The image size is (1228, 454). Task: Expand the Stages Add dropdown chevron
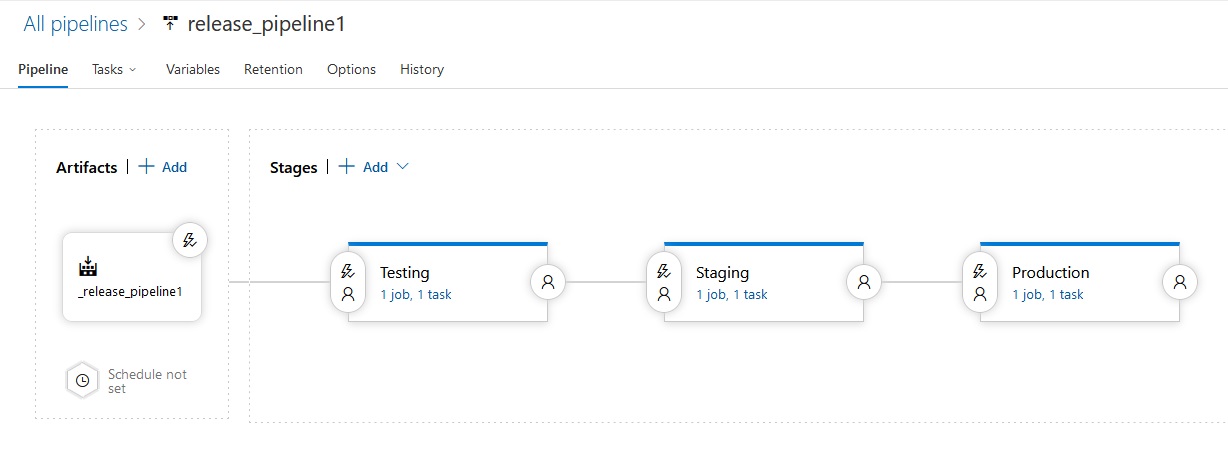click(x=403, y=167)
